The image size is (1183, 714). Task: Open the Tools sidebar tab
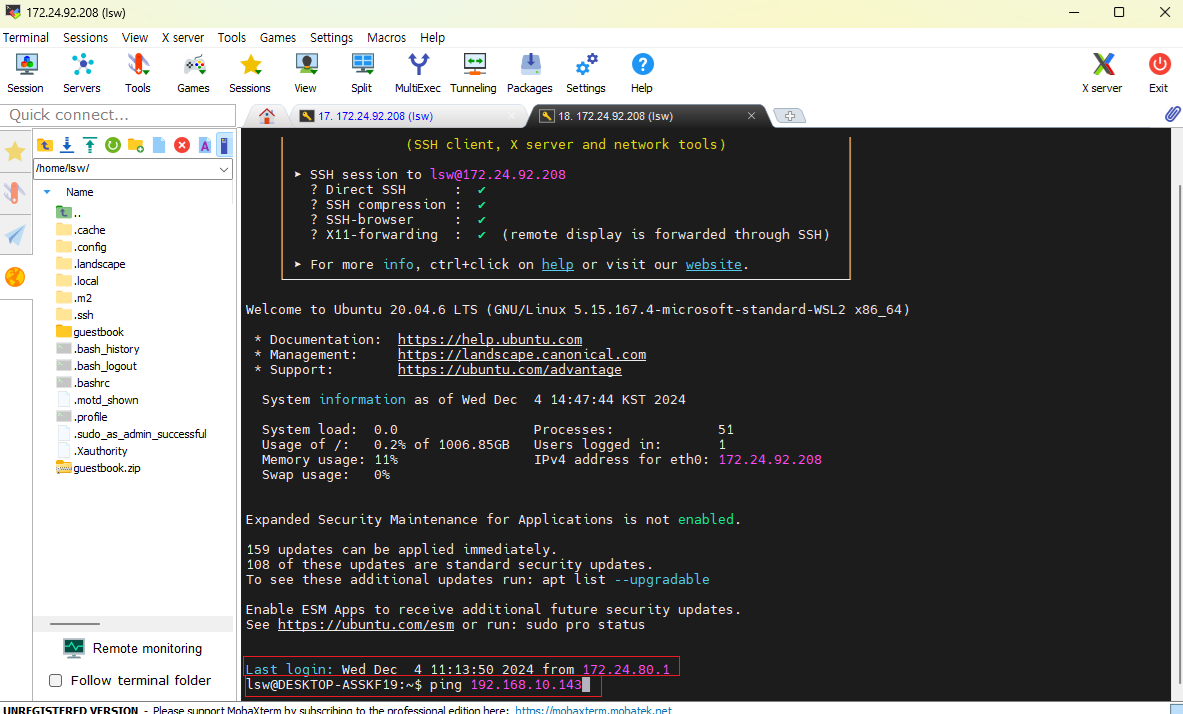[x=15, y=192]
